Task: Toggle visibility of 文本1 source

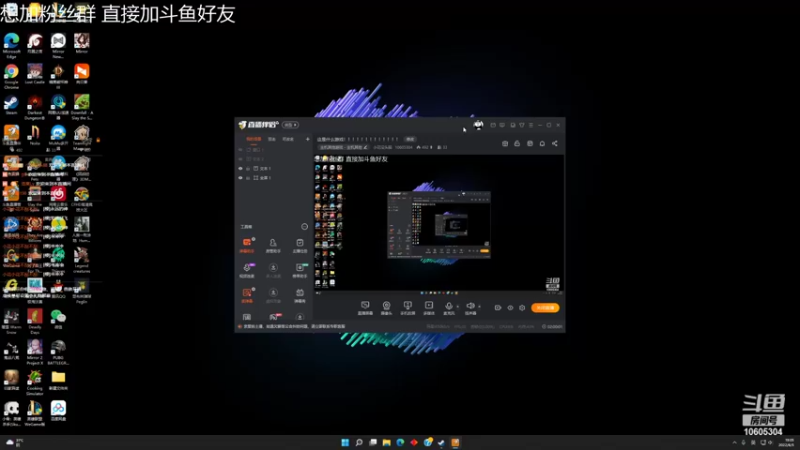Action: click(240, 168)
